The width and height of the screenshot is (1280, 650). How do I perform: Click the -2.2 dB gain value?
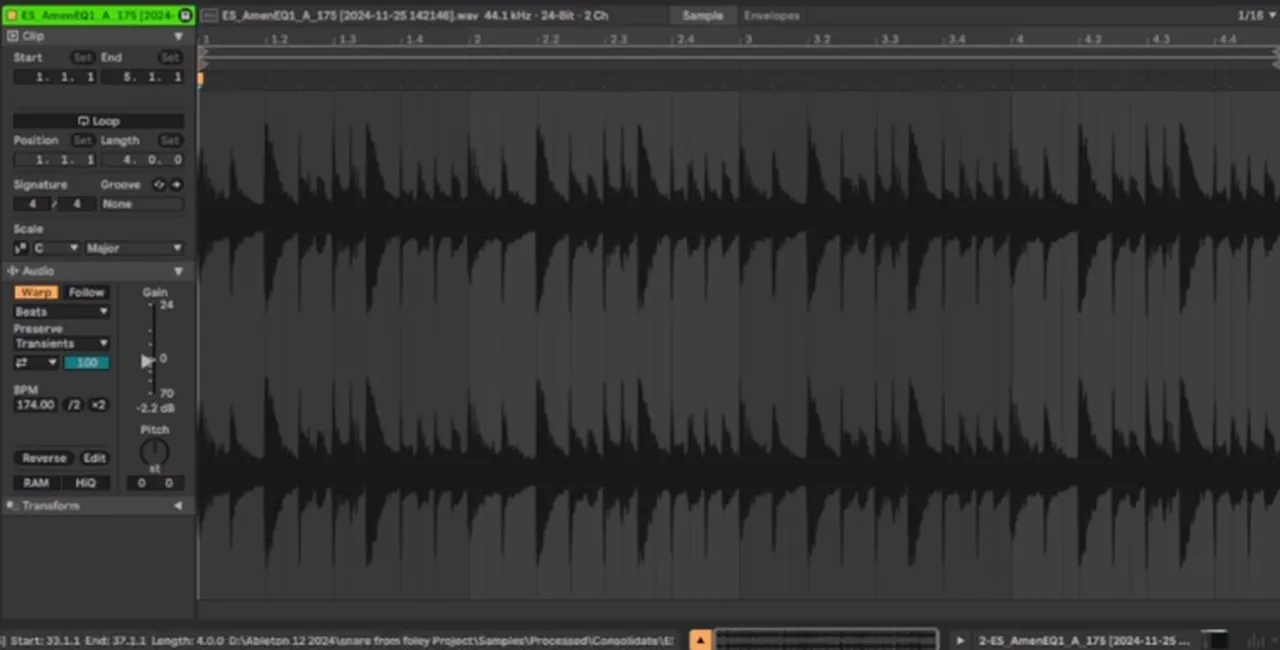coord(154,408)
